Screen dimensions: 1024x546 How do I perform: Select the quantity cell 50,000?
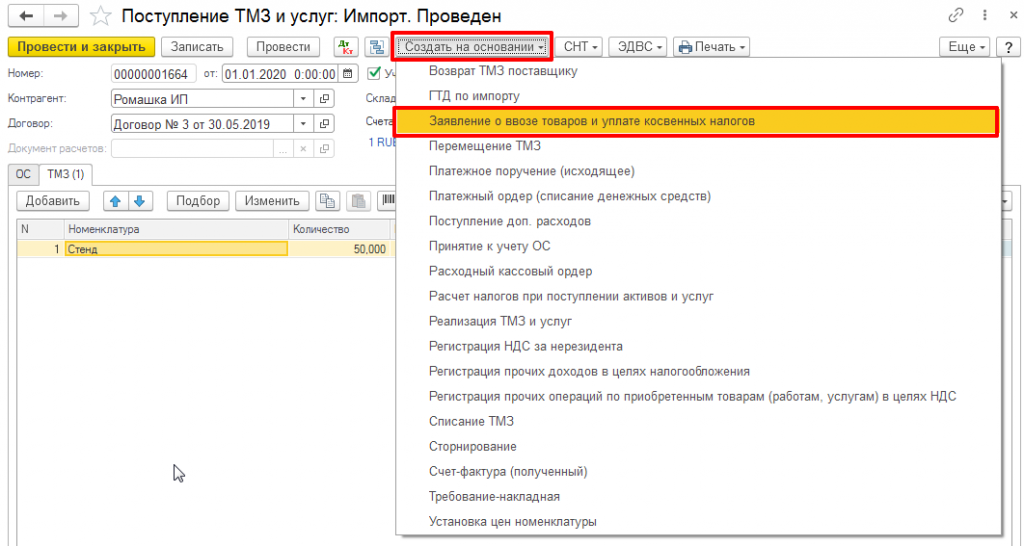pos(339,249)
